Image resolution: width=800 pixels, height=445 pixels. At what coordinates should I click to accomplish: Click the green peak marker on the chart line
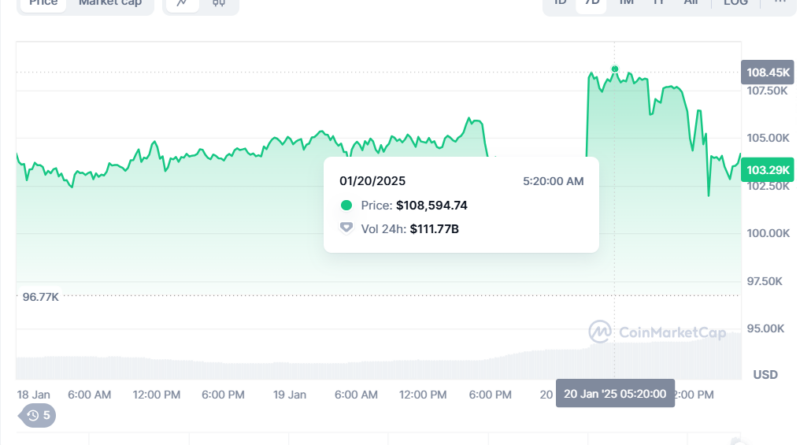[614, 69]
